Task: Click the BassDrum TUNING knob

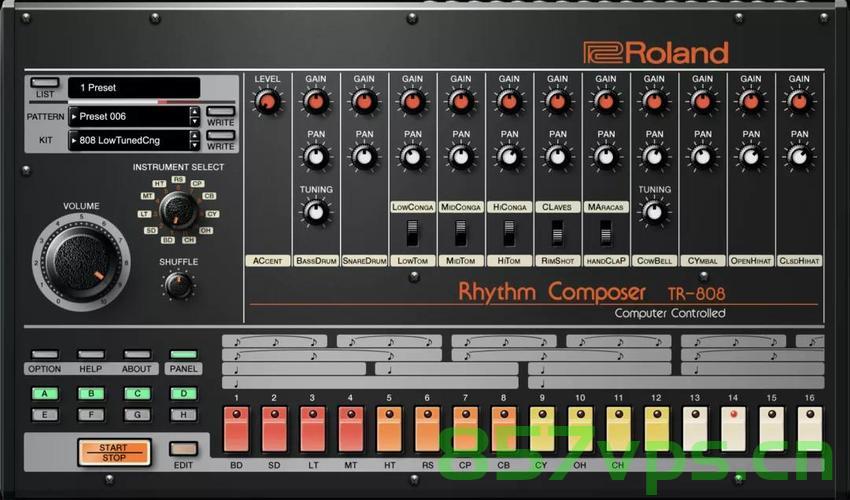Action: point(315,212)
